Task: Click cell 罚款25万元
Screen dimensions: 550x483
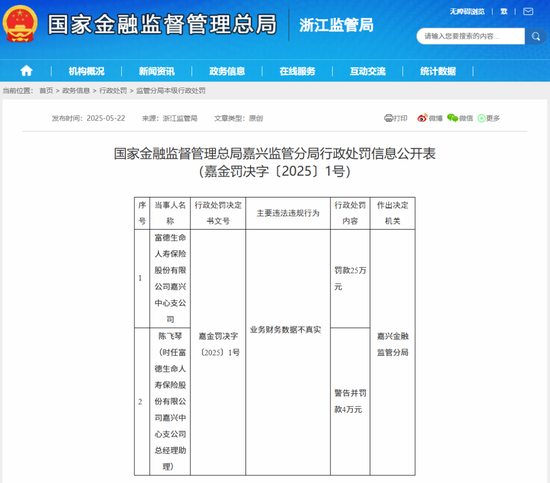Action: click(x=350, y=279)
